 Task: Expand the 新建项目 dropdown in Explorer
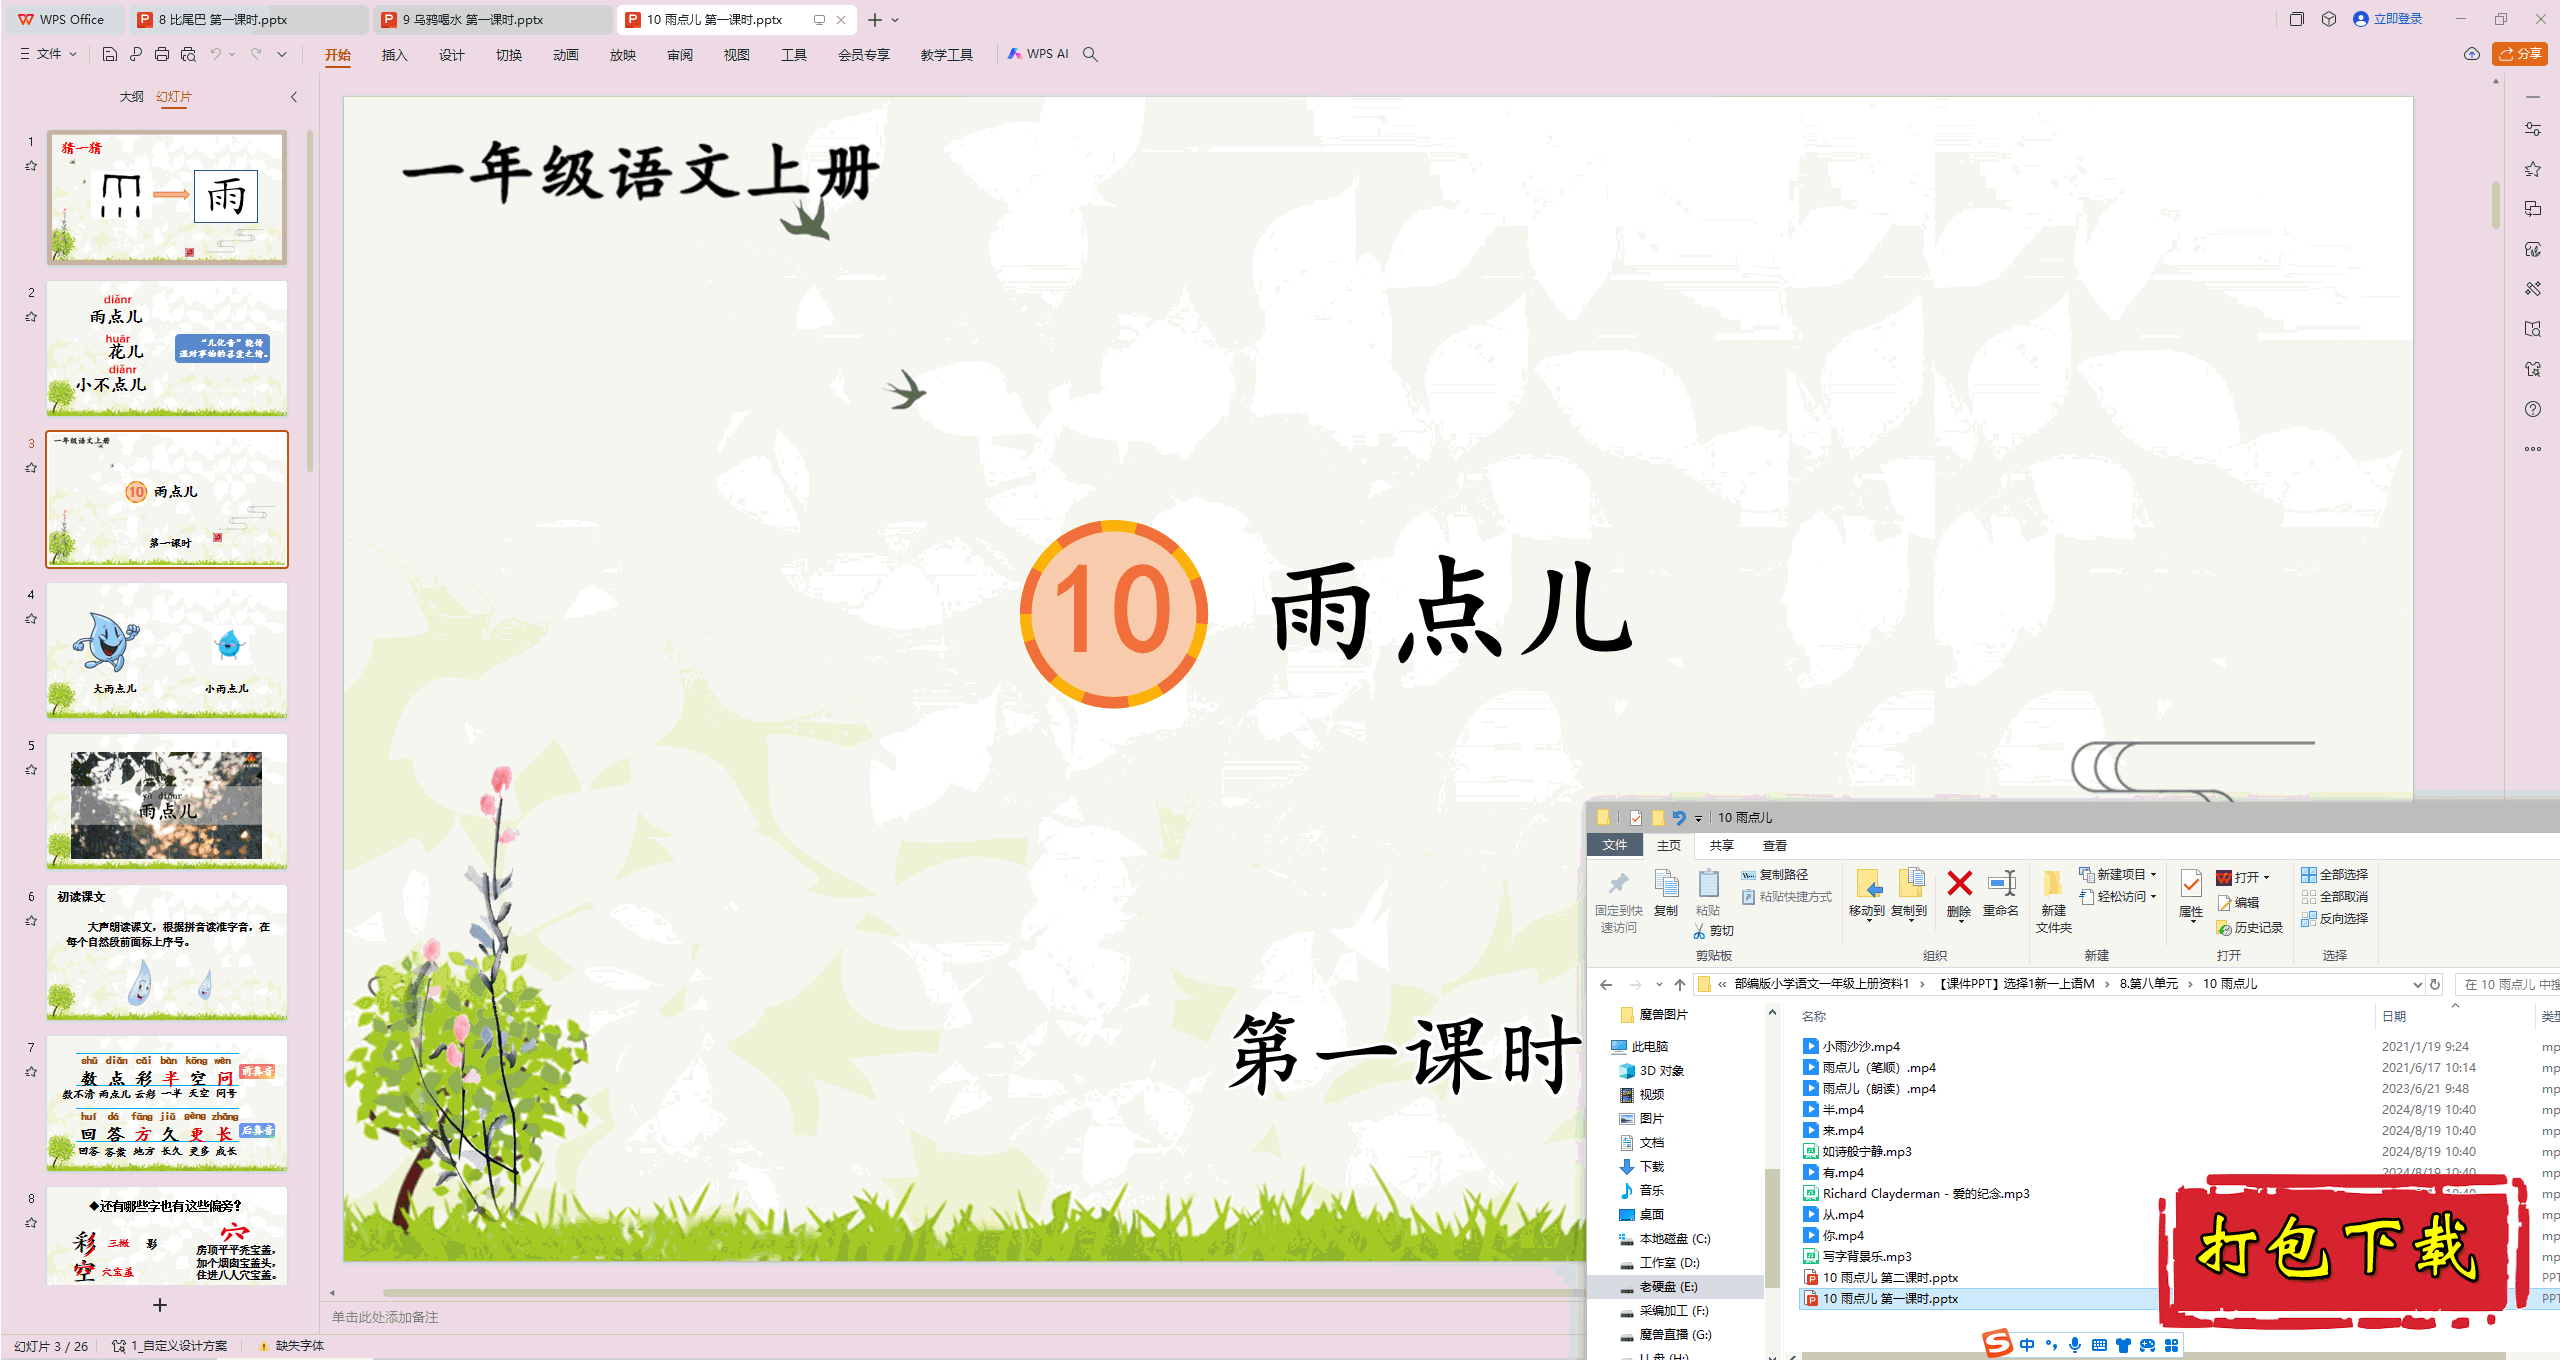2153,875
